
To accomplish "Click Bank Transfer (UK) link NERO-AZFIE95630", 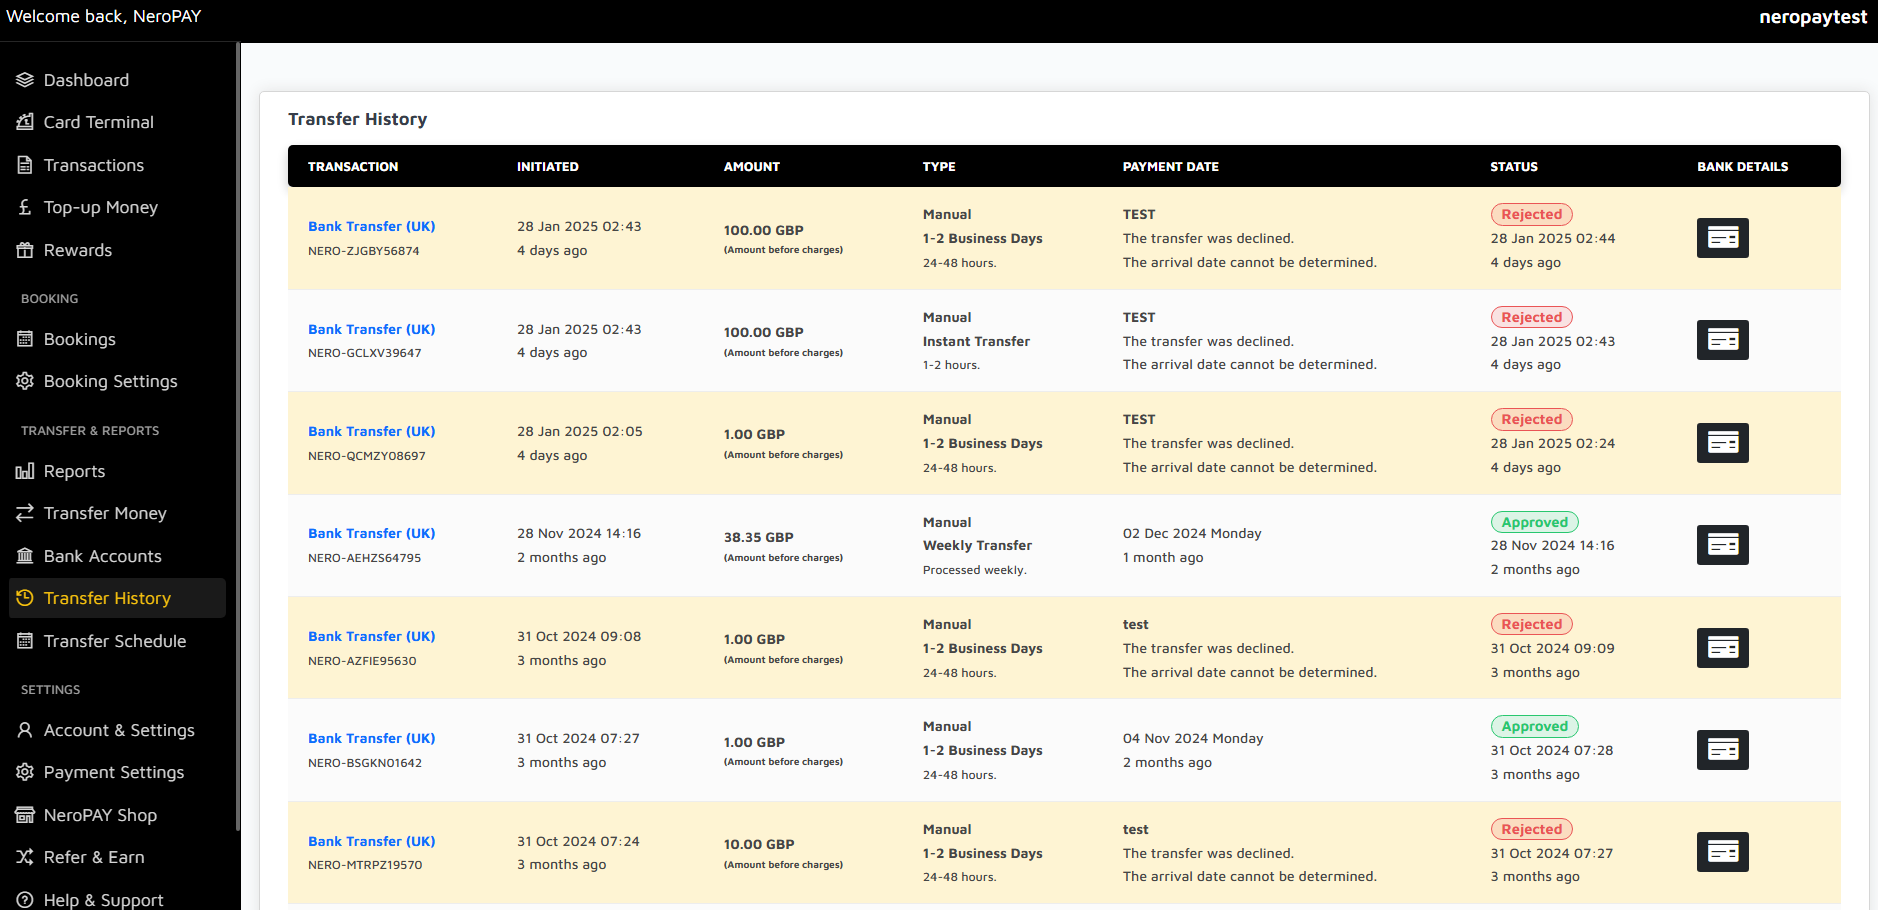I will coord(371,636).
